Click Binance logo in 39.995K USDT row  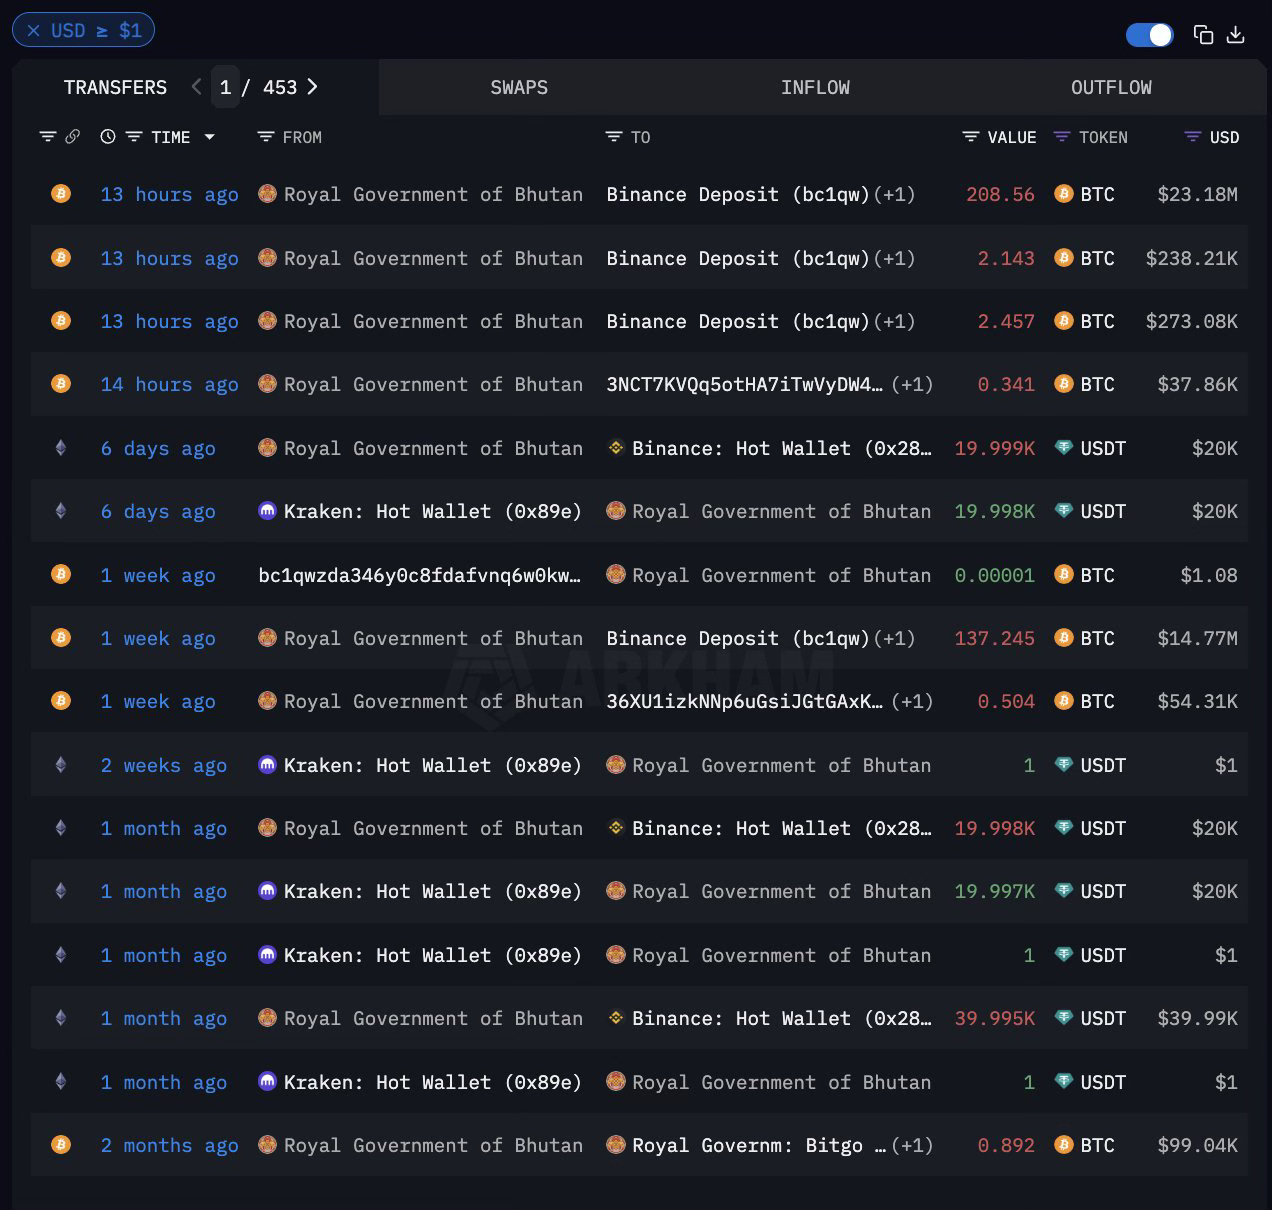tap(616, 1018)
